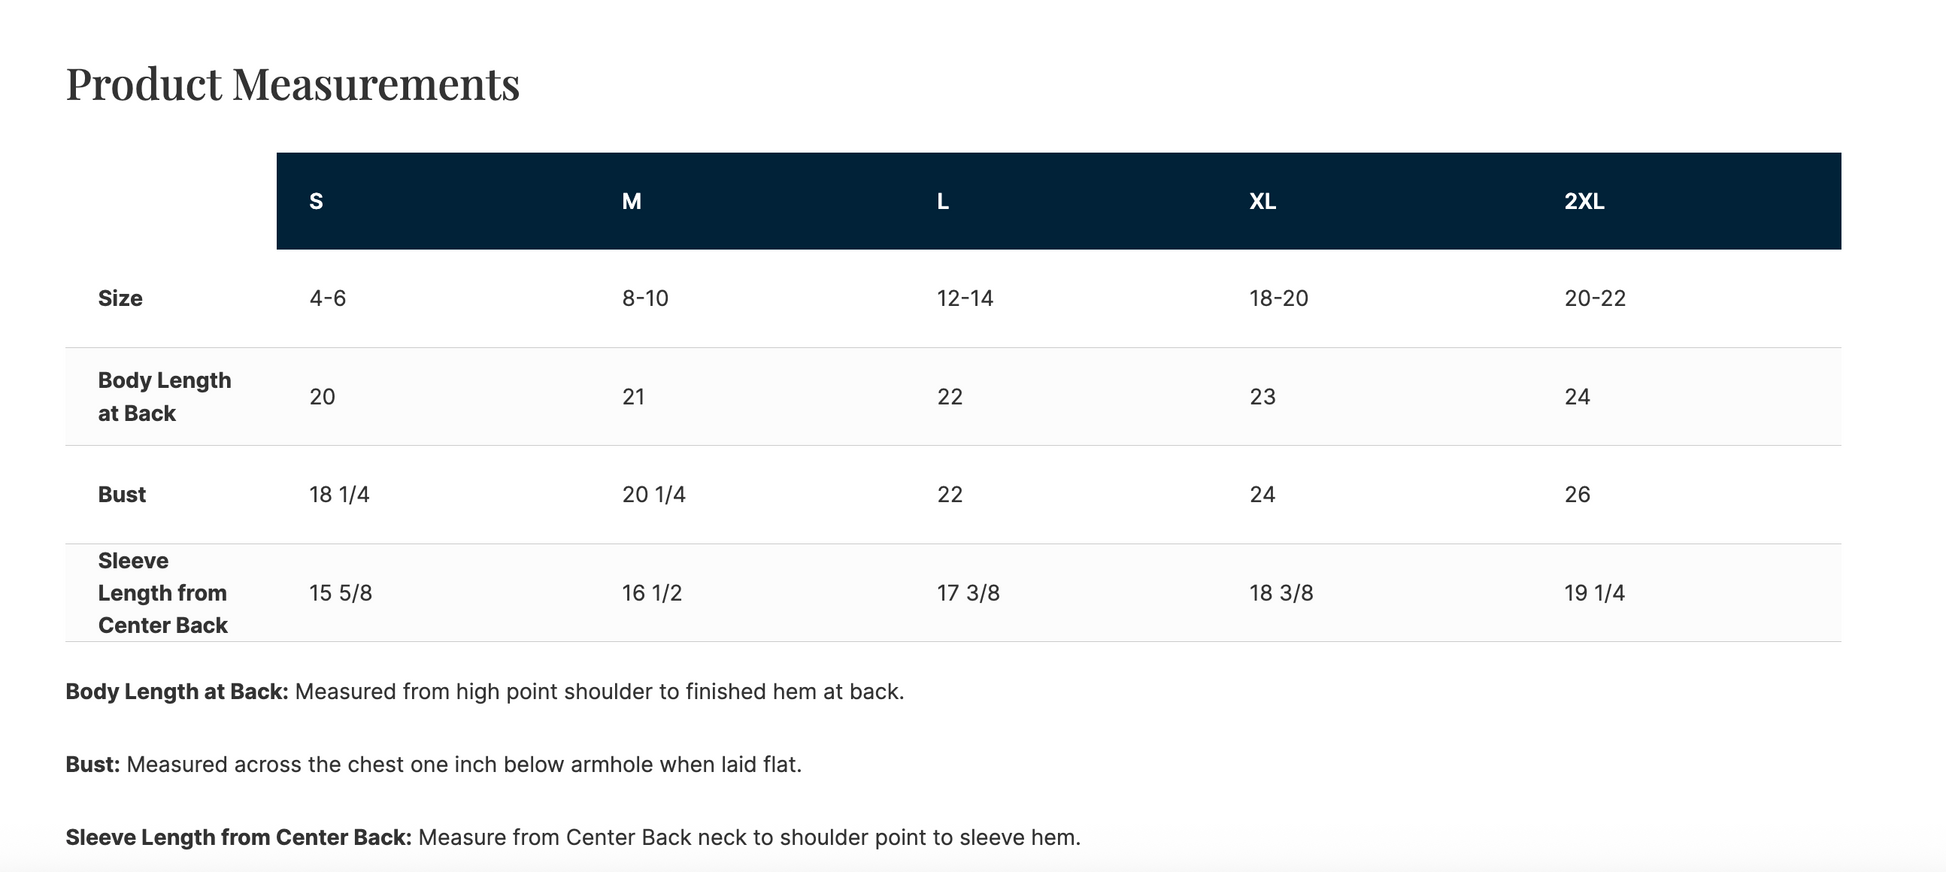Click the 15 5/8 sleeve length value
Screen dimensions: 1946x872
pos(341,593)
